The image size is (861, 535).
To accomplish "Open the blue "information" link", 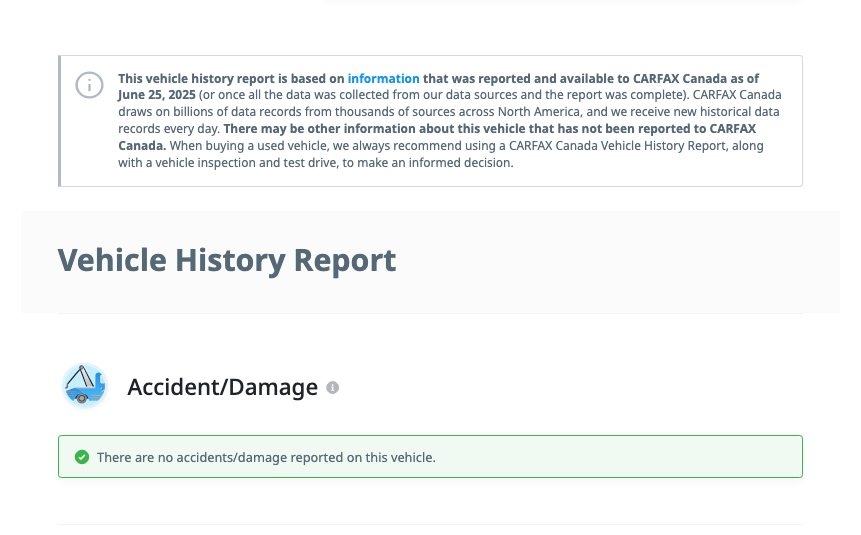I will click(383, 79).
